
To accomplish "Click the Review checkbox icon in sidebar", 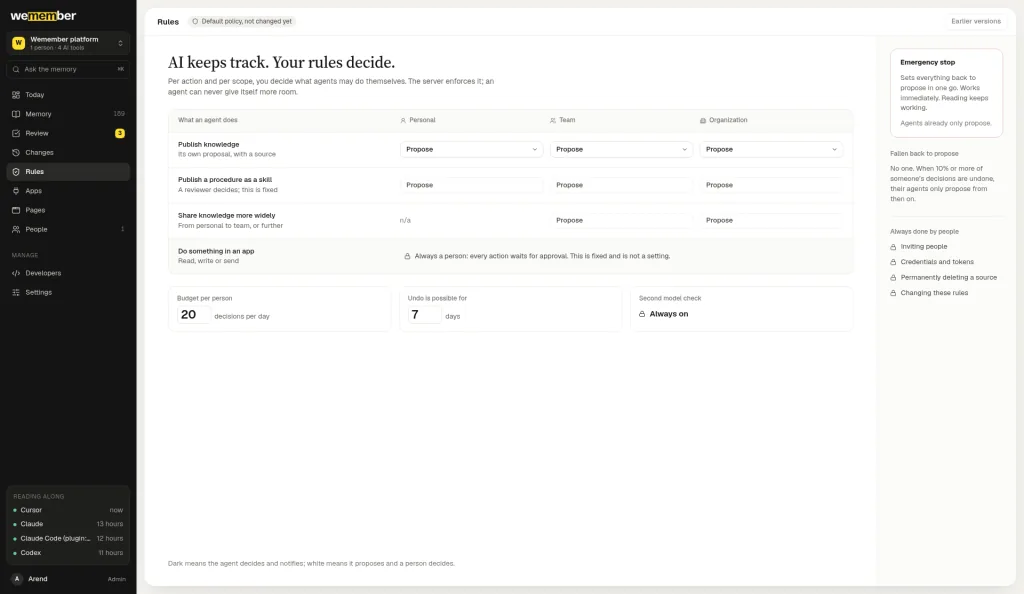I will point(16,133).
